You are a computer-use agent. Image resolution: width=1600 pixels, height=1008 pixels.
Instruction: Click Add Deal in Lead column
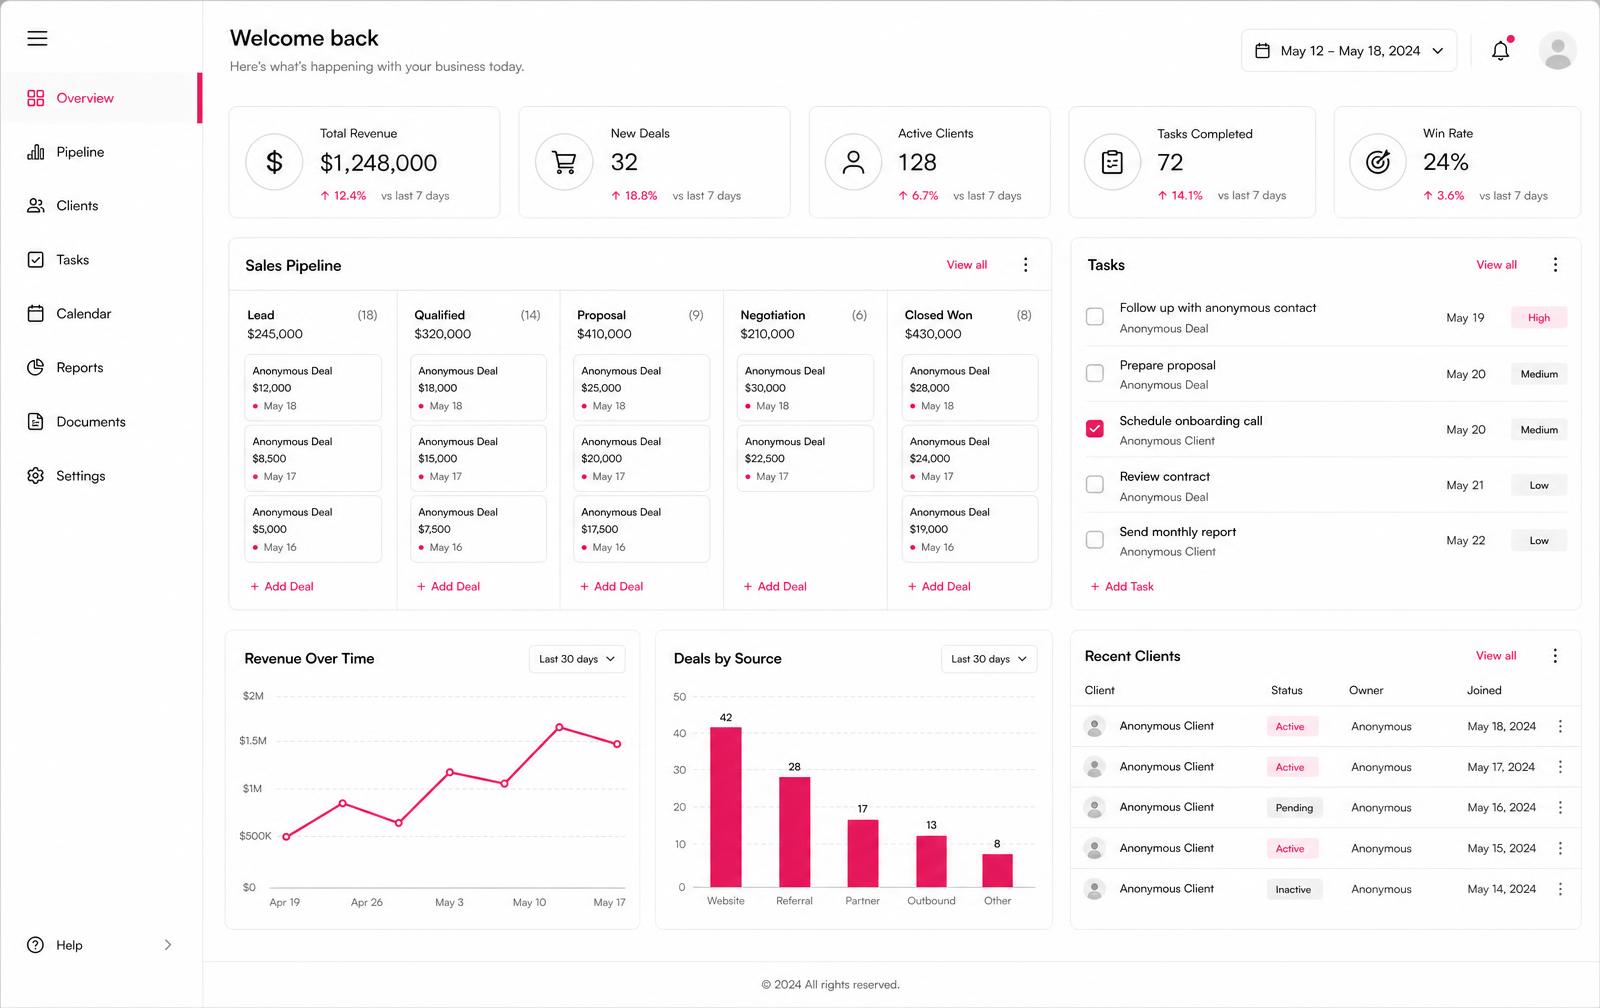tap(282, 587)
